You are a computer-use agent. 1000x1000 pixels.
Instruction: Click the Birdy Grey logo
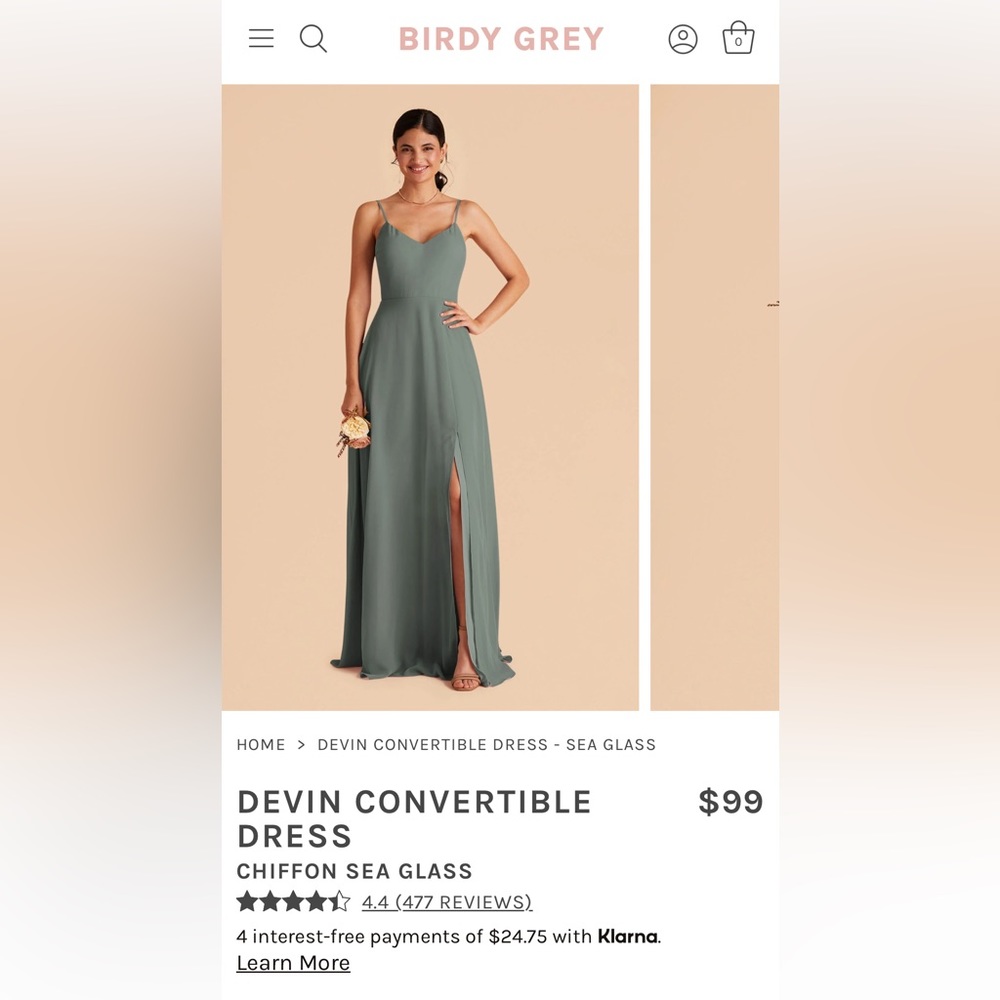coord(501,38)
